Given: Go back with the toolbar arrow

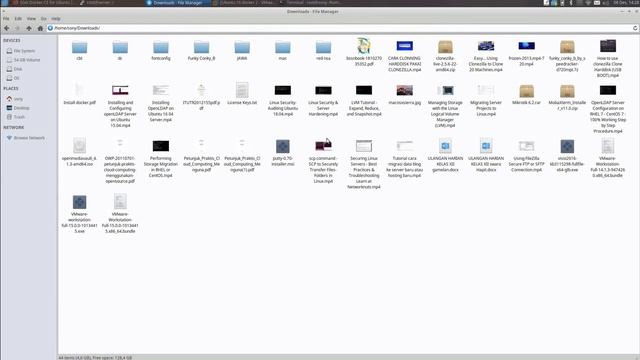Looking at the screenshot, I should pos(7,28).
